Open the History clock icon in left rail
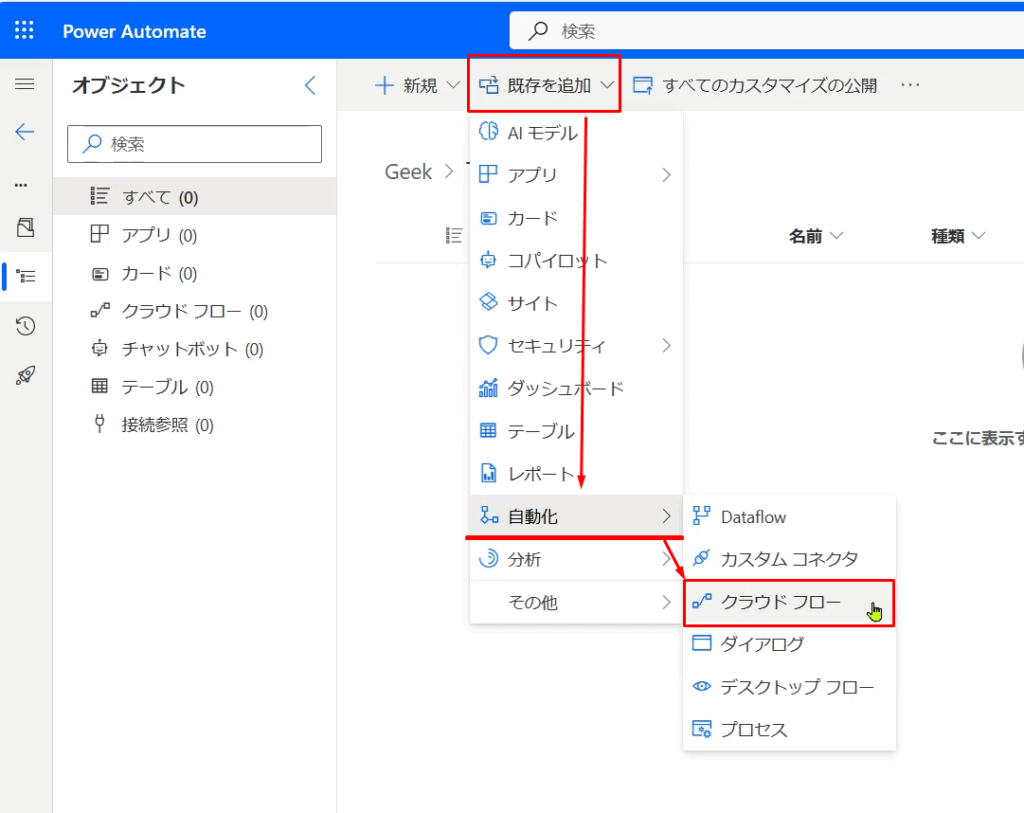 (x=25, y=325)
